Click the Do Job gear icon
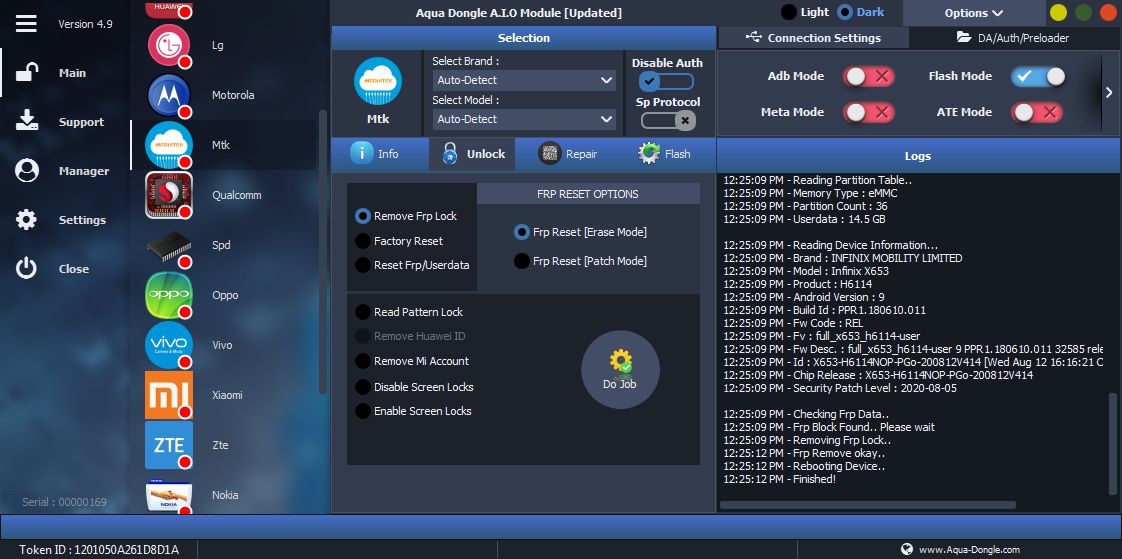Image resolution: width=1122 pixels, height=559 pixels. [x=620, y=361]
